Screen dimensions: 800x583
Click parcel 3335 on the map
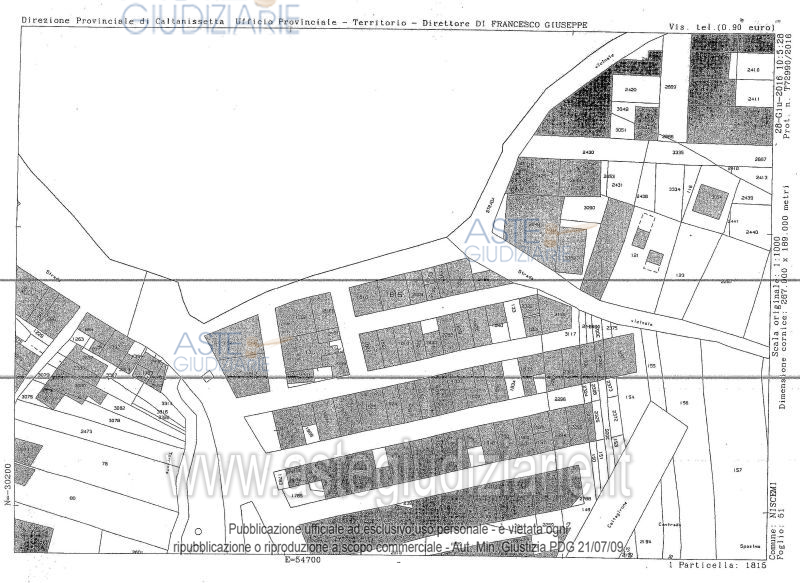677,152
